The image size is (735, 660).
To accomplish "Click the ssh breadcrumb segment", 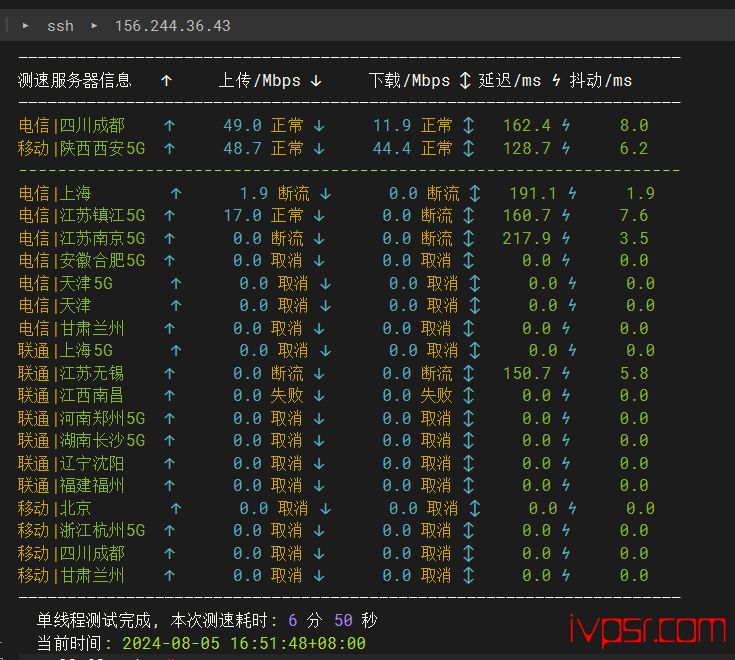I will (x=60, y=26).
